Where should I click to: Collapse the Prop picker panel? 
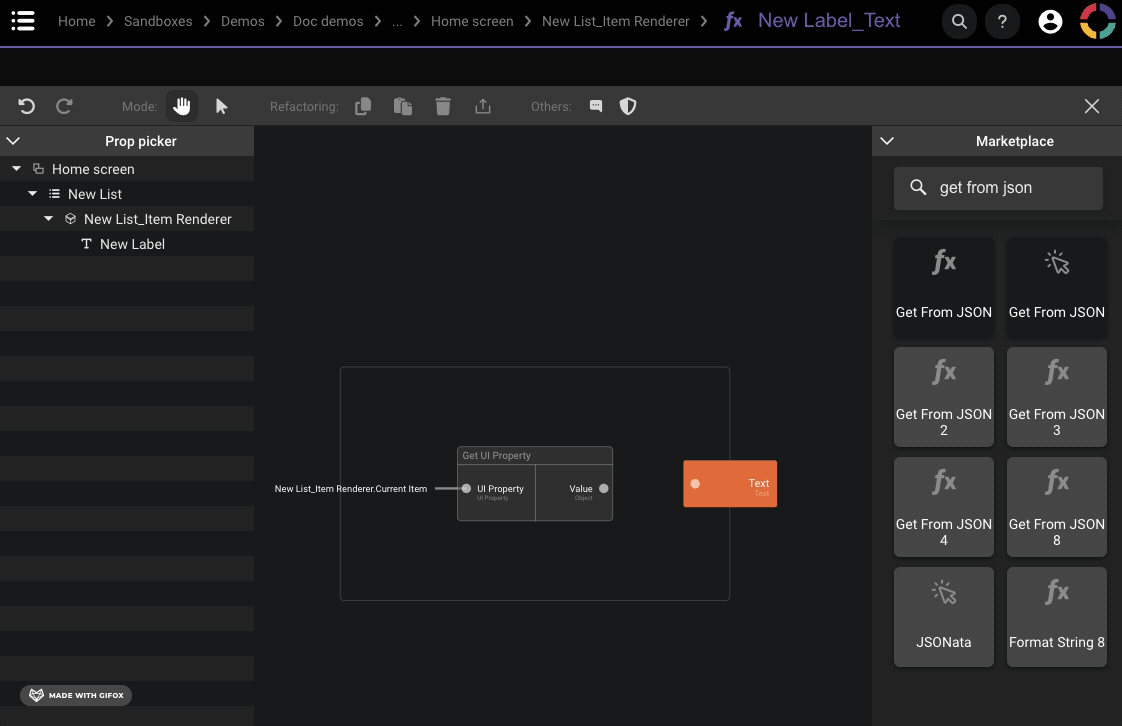pyautogui.click(x=14, y=141)
